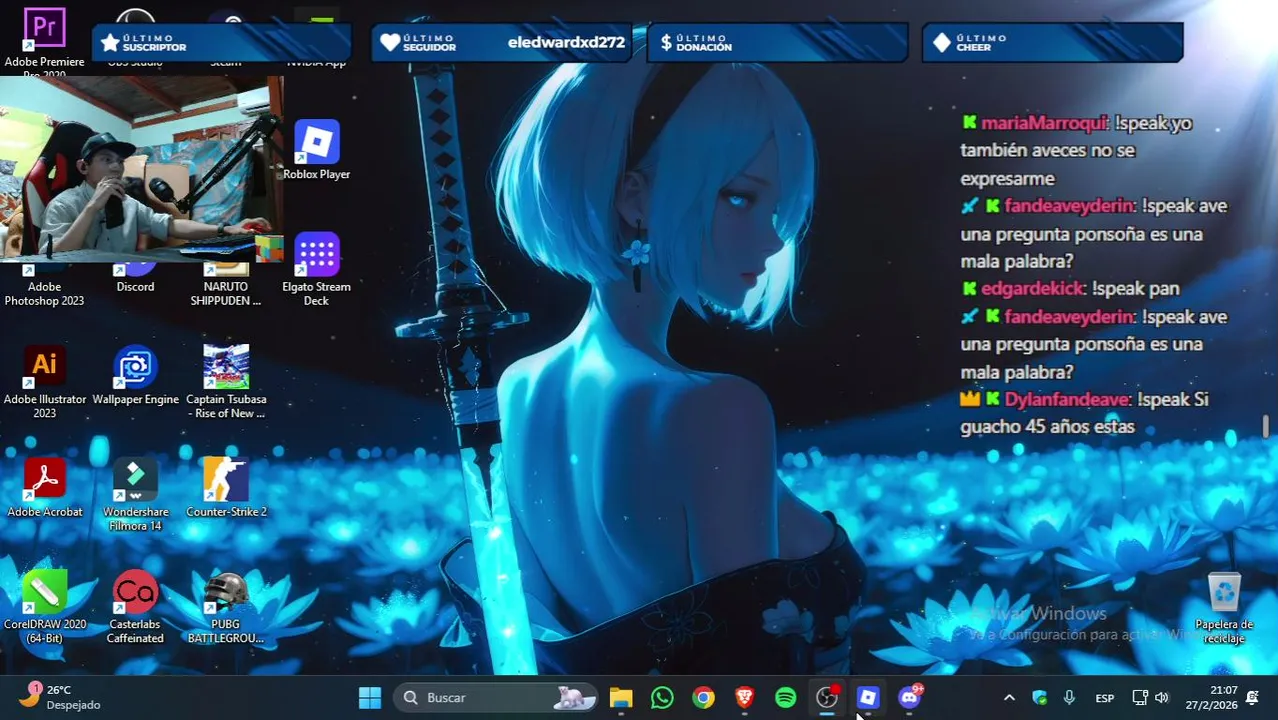The image size is (1278, 720).
Task: Click the Último Seguidor eledwardxd272 panel
Action: pos(502,43)
